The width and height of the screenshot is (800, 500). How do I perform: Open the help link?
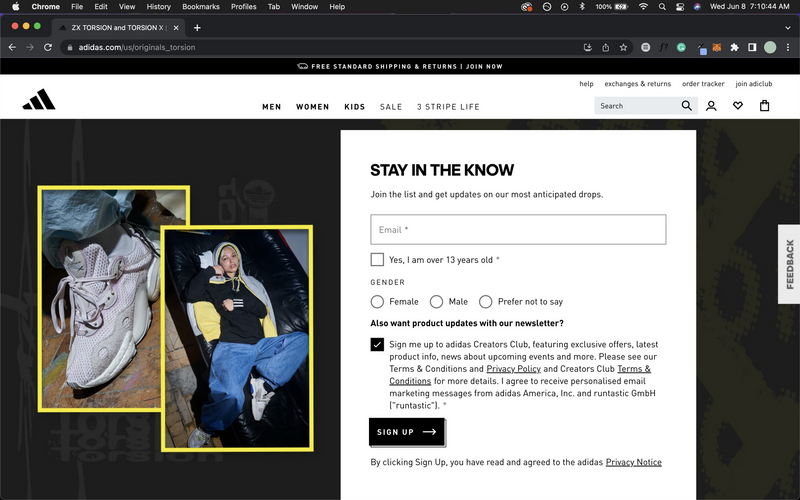pyautogui.click(x=586, y=84)
